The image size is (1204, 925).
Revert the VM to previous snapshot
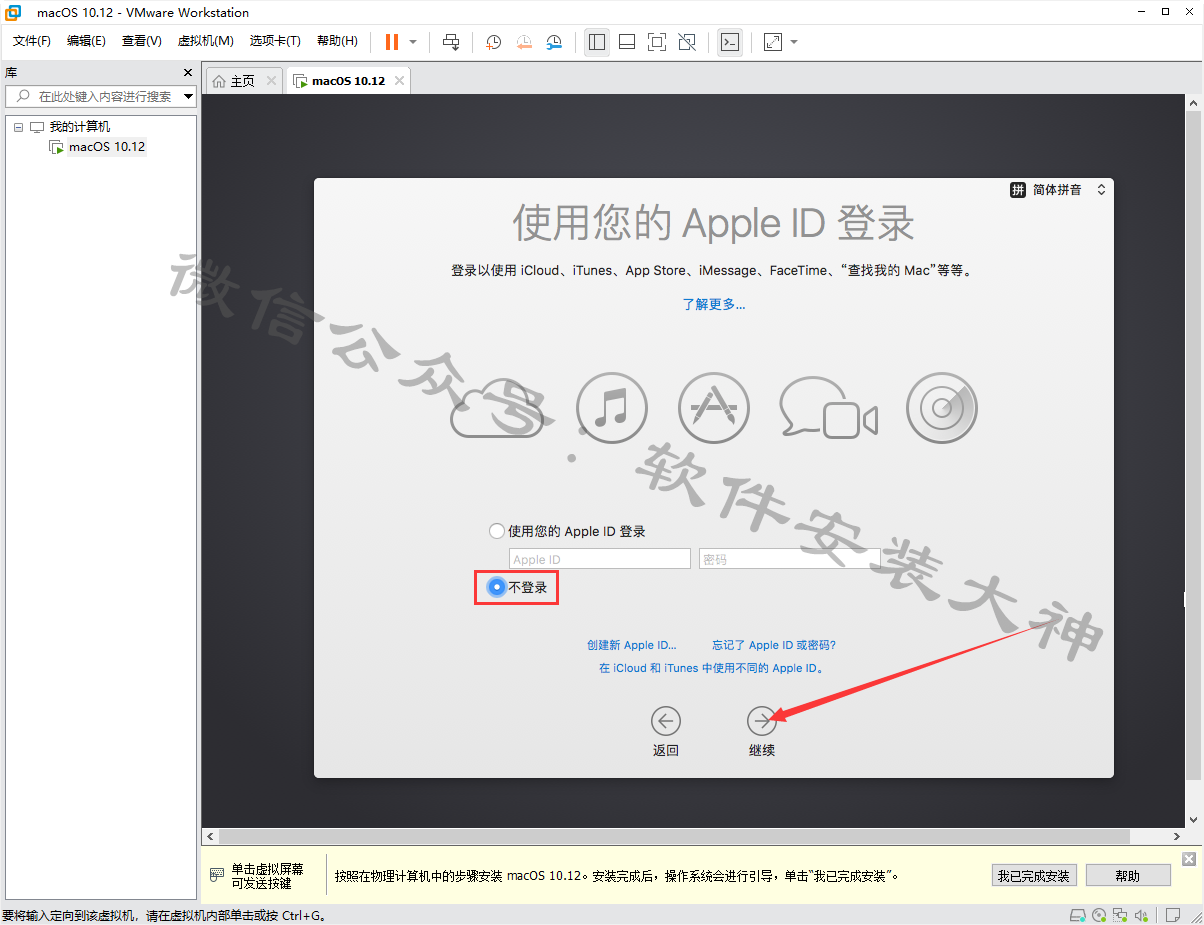524,42
